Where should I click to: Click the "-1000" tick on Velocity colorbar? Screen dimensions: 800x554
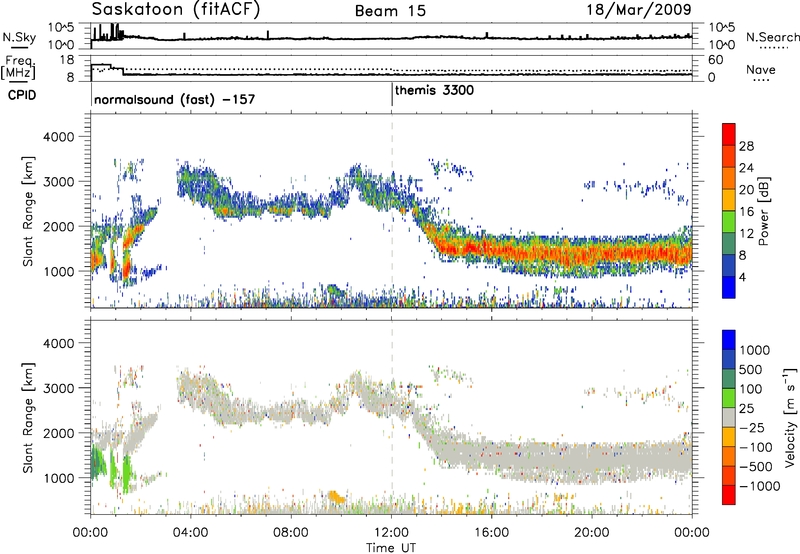[759, 486]
